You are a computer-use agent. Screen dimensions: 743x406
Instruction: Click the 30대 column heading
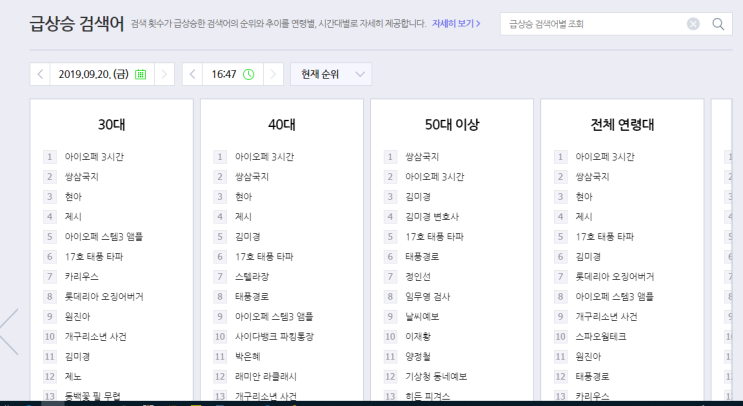point(112,125)
